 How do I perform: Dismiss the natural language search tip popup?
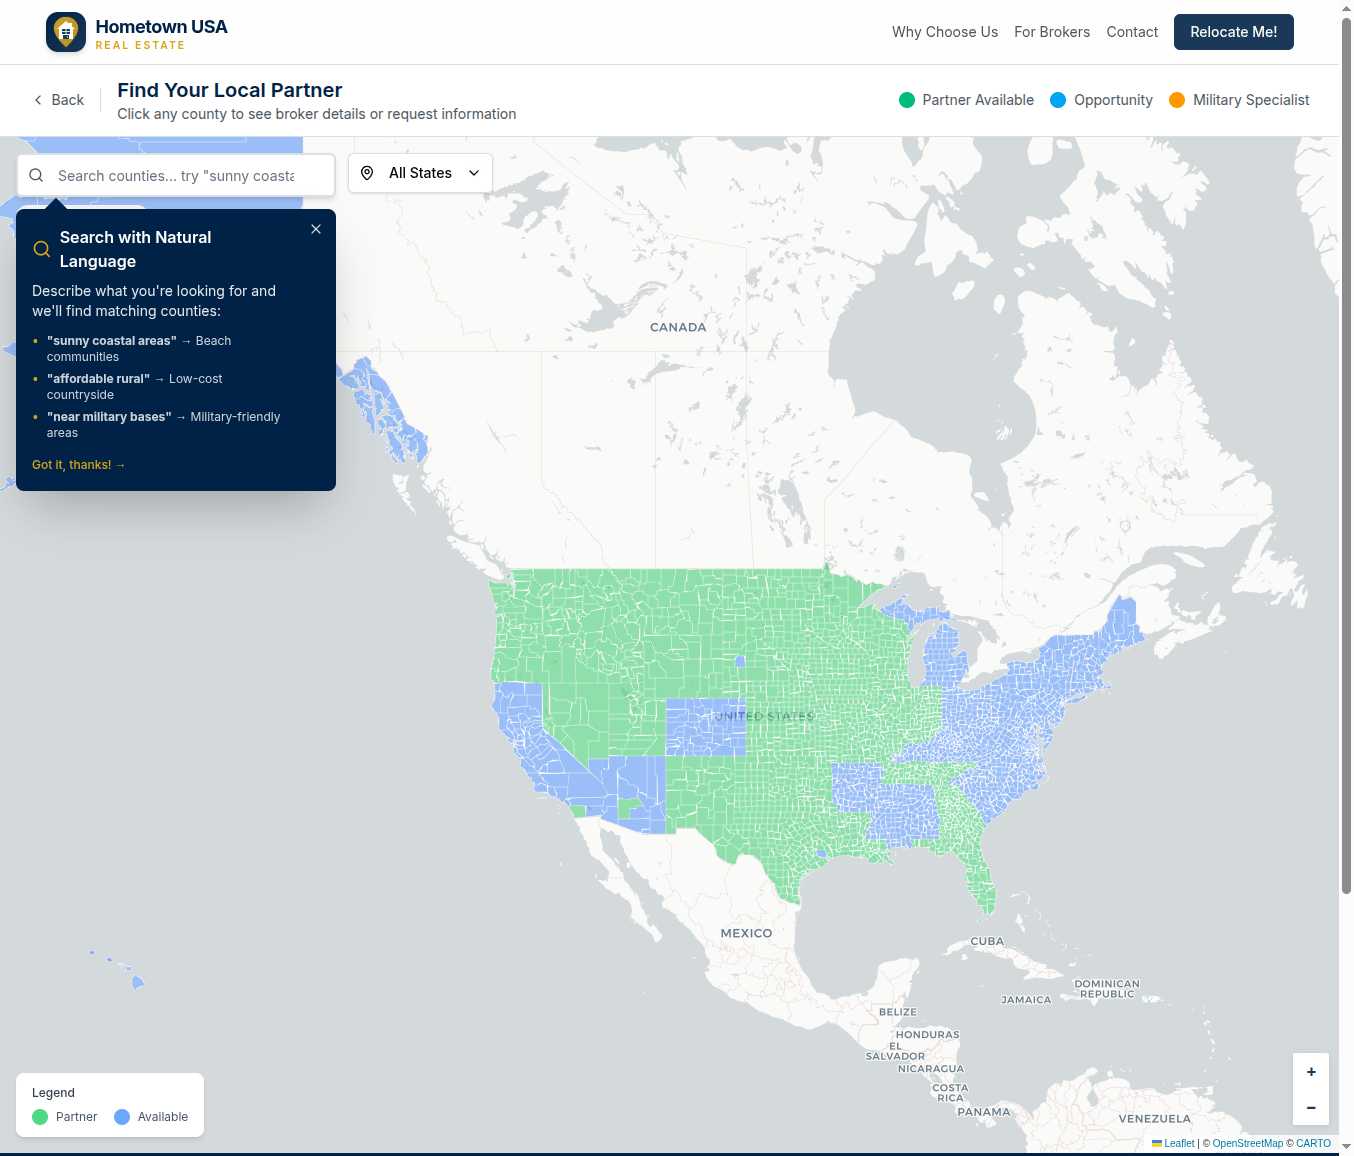tap(316, 229)
